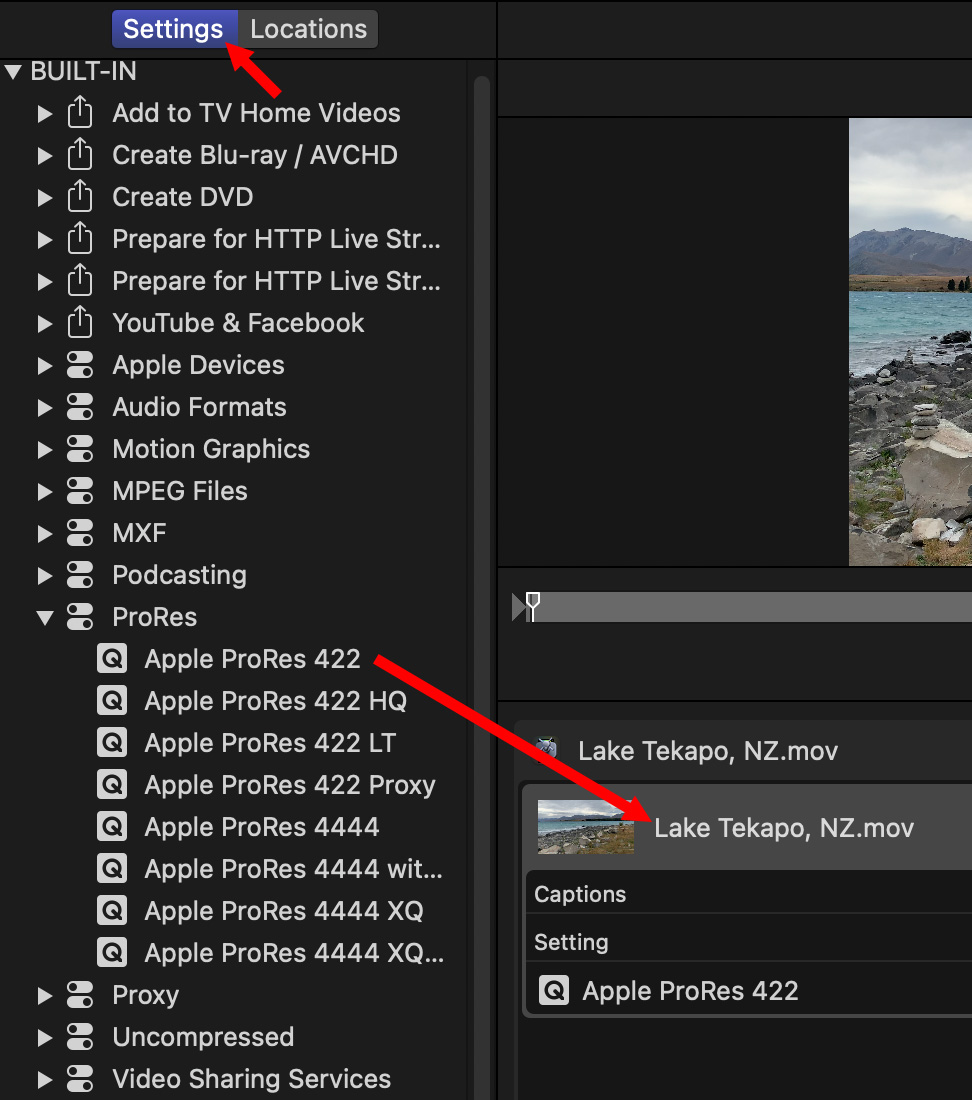972x1100 pixels.
Task: Click the Apple ProRes 4444 XQ preset icon
Action: 111,911
